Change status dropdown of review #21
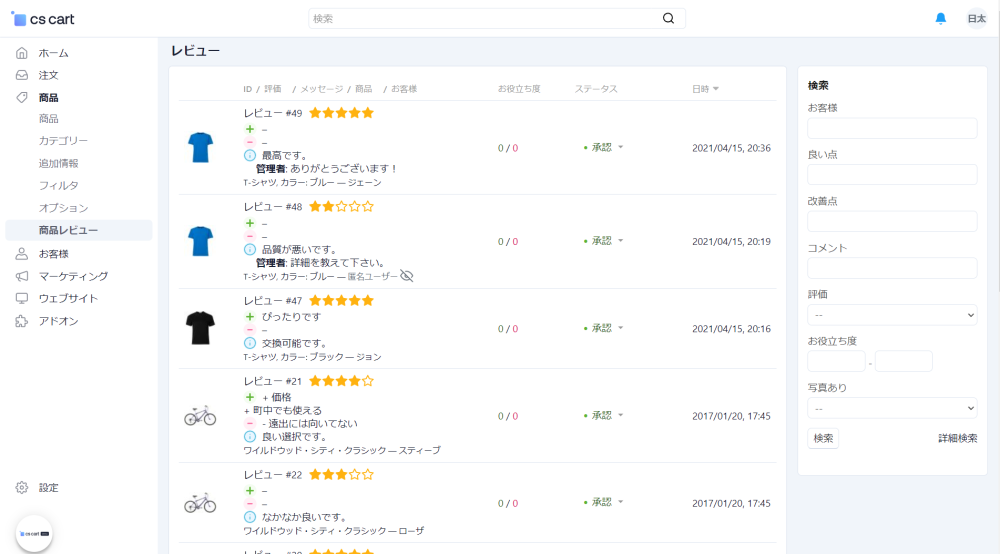Viewport: 1000px width, 554px height. point(605,415)
